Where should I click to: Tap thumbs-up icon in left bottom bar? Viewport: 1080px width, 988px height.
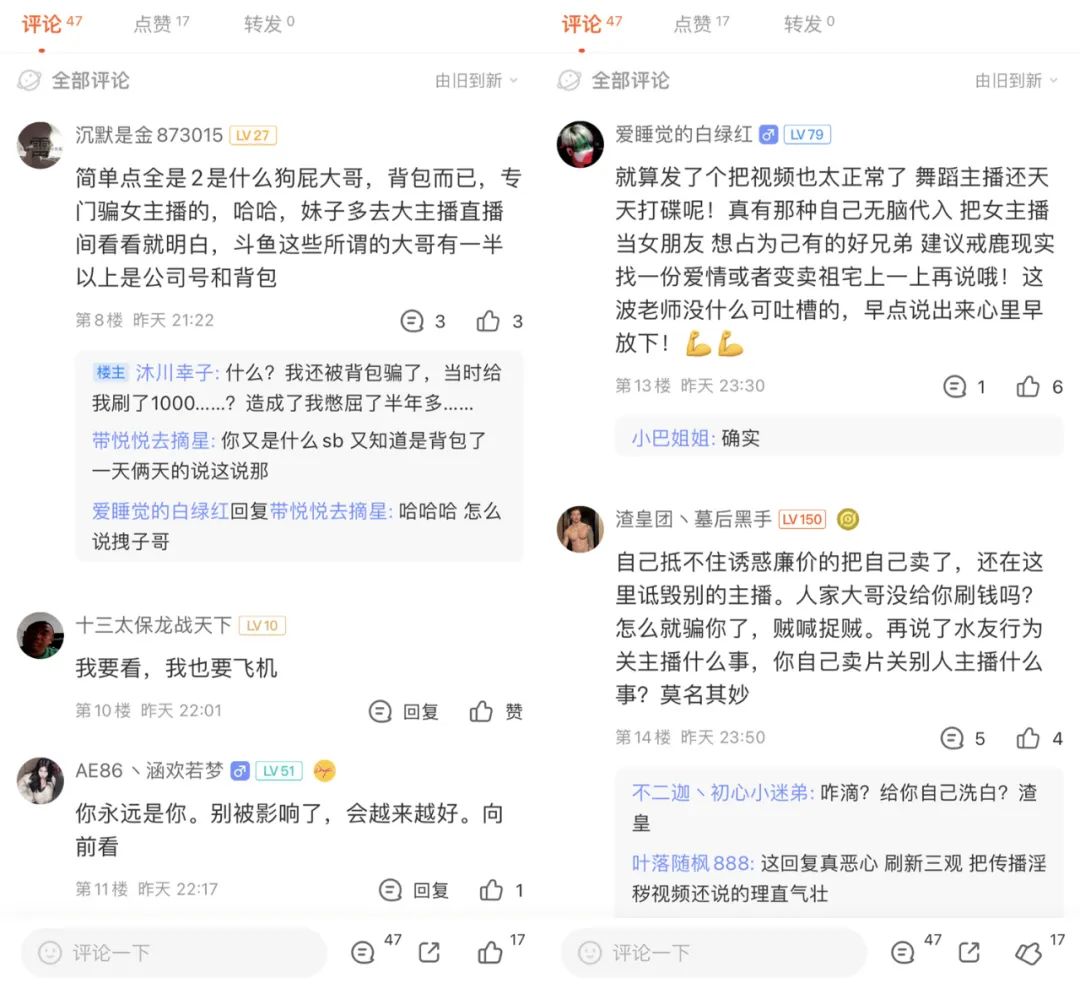490,952
